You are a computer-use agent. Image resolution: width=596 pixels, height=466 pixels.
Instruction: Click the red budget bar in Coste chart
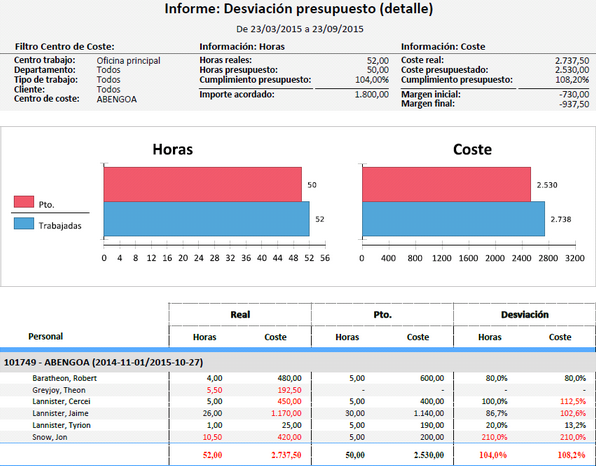pos(446,184)
